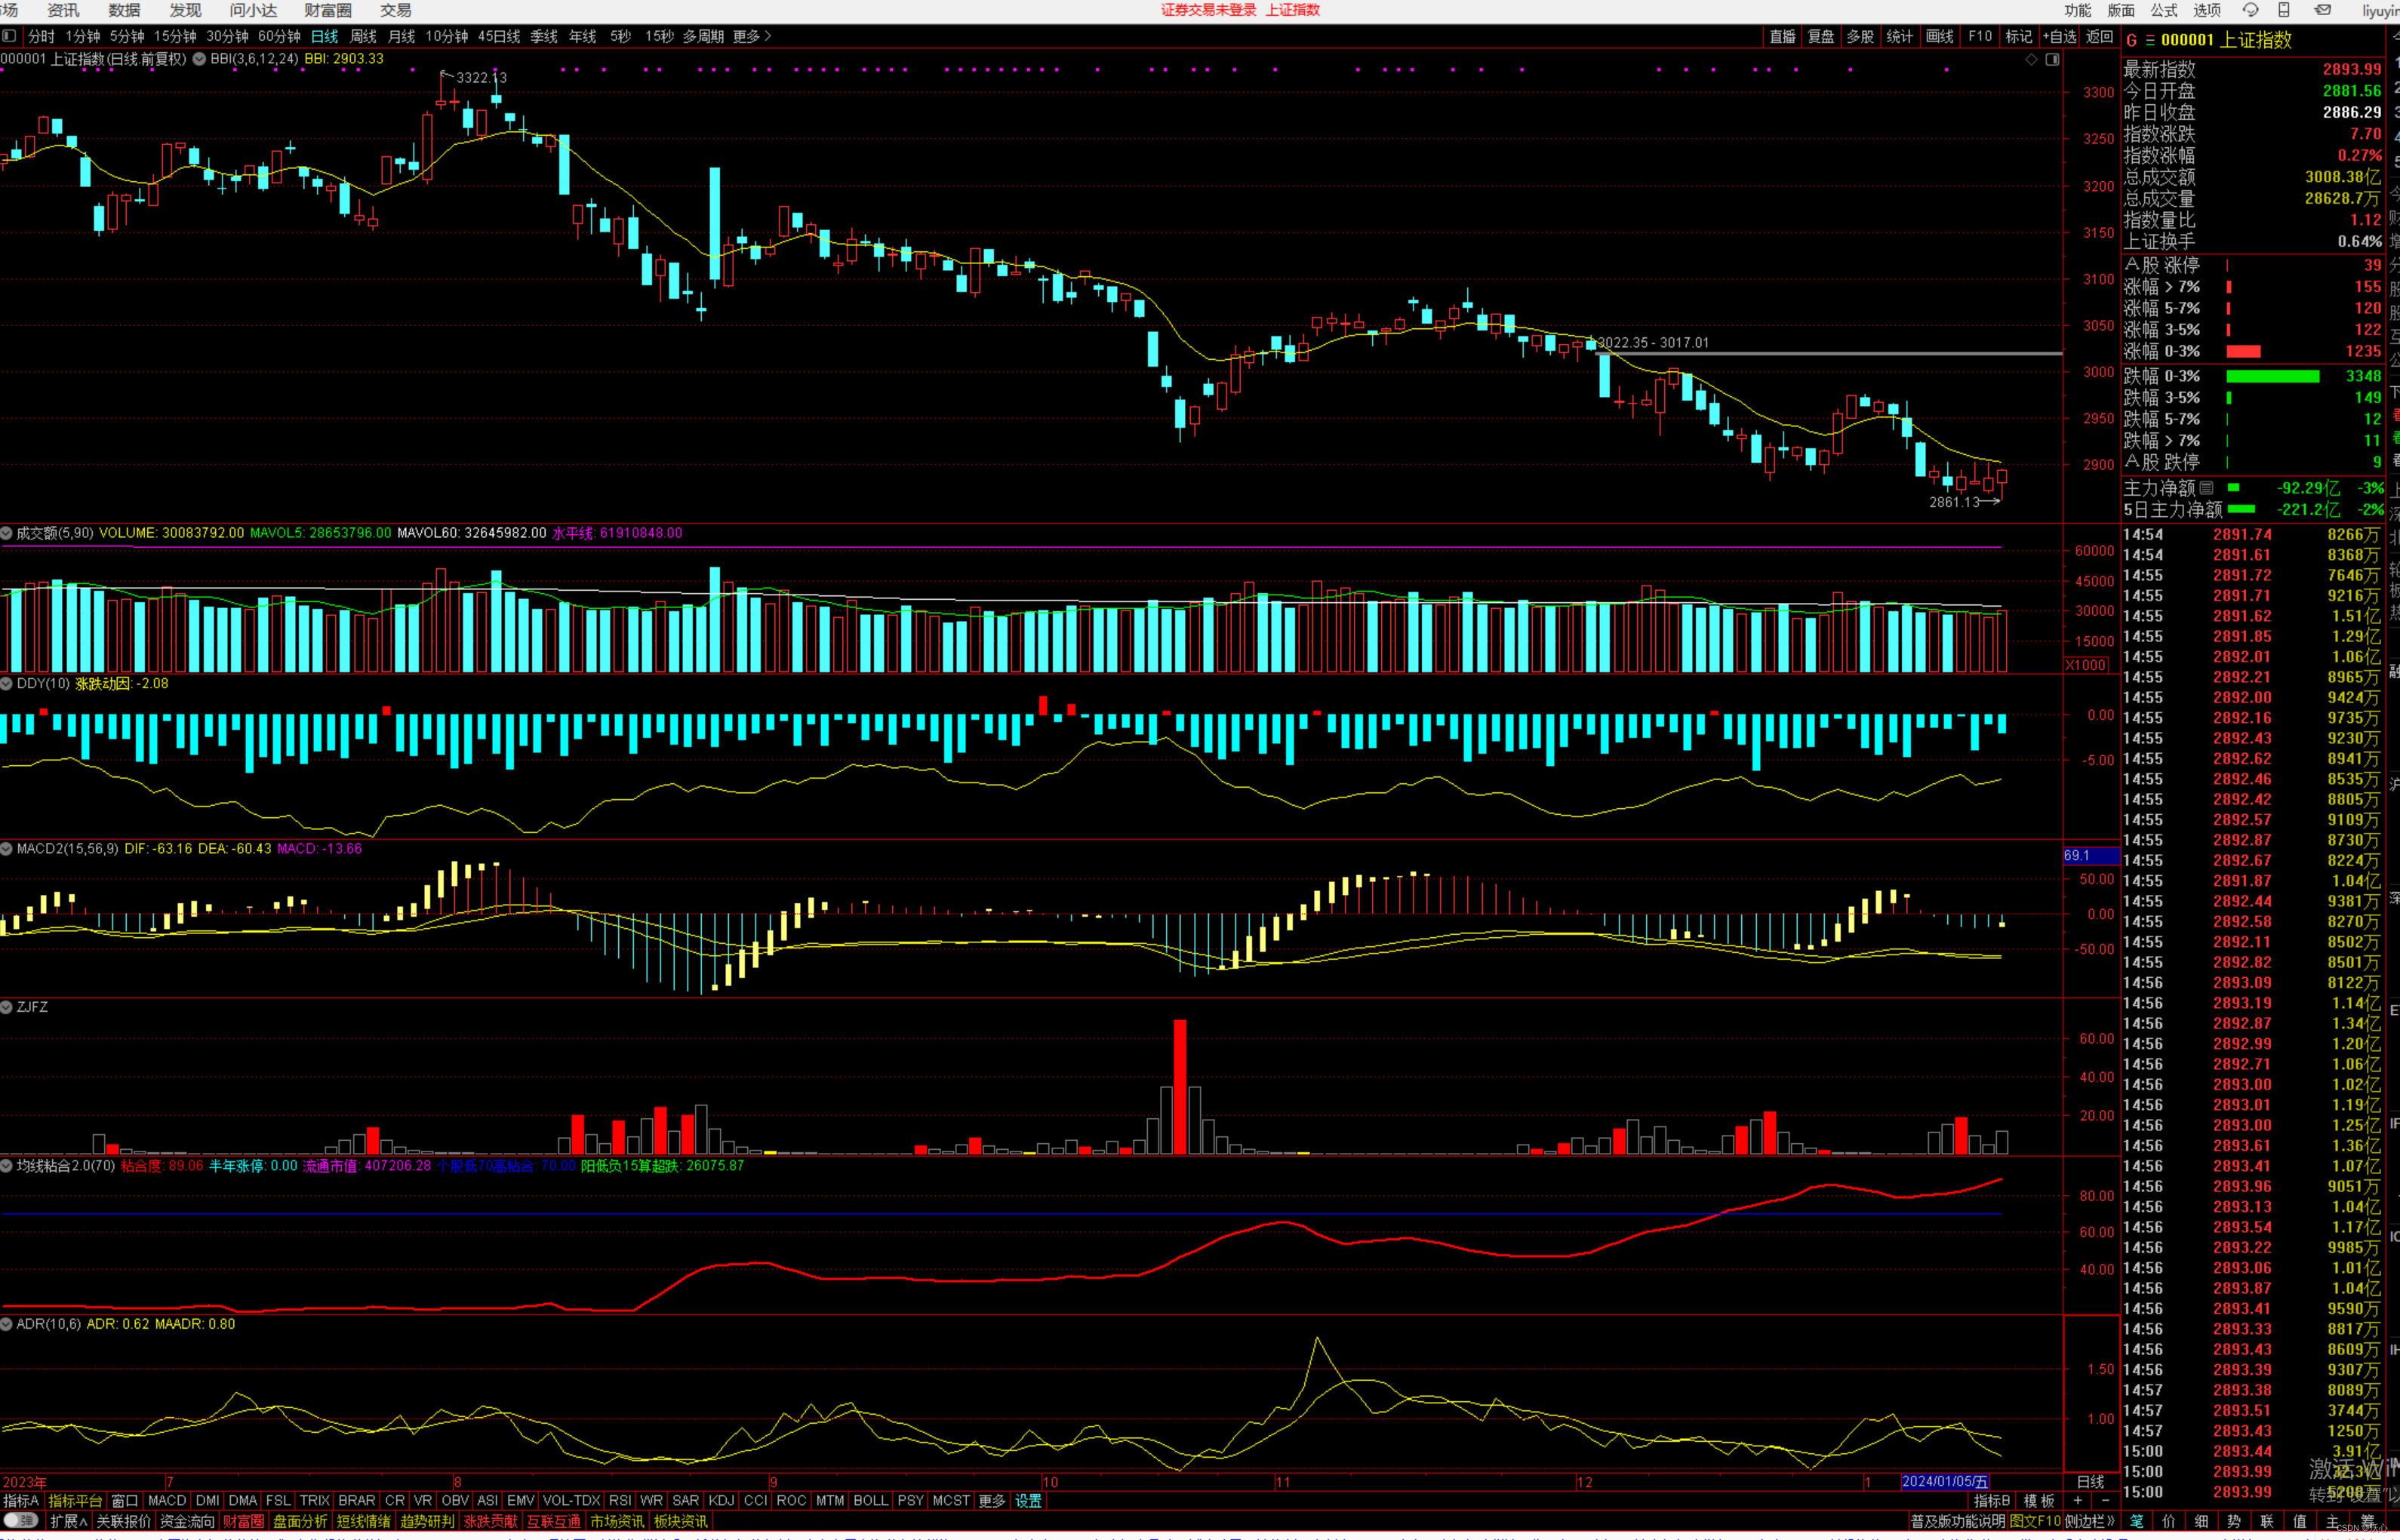
Task: Click the 画线 drawing button
Action: coord(1939,36)
